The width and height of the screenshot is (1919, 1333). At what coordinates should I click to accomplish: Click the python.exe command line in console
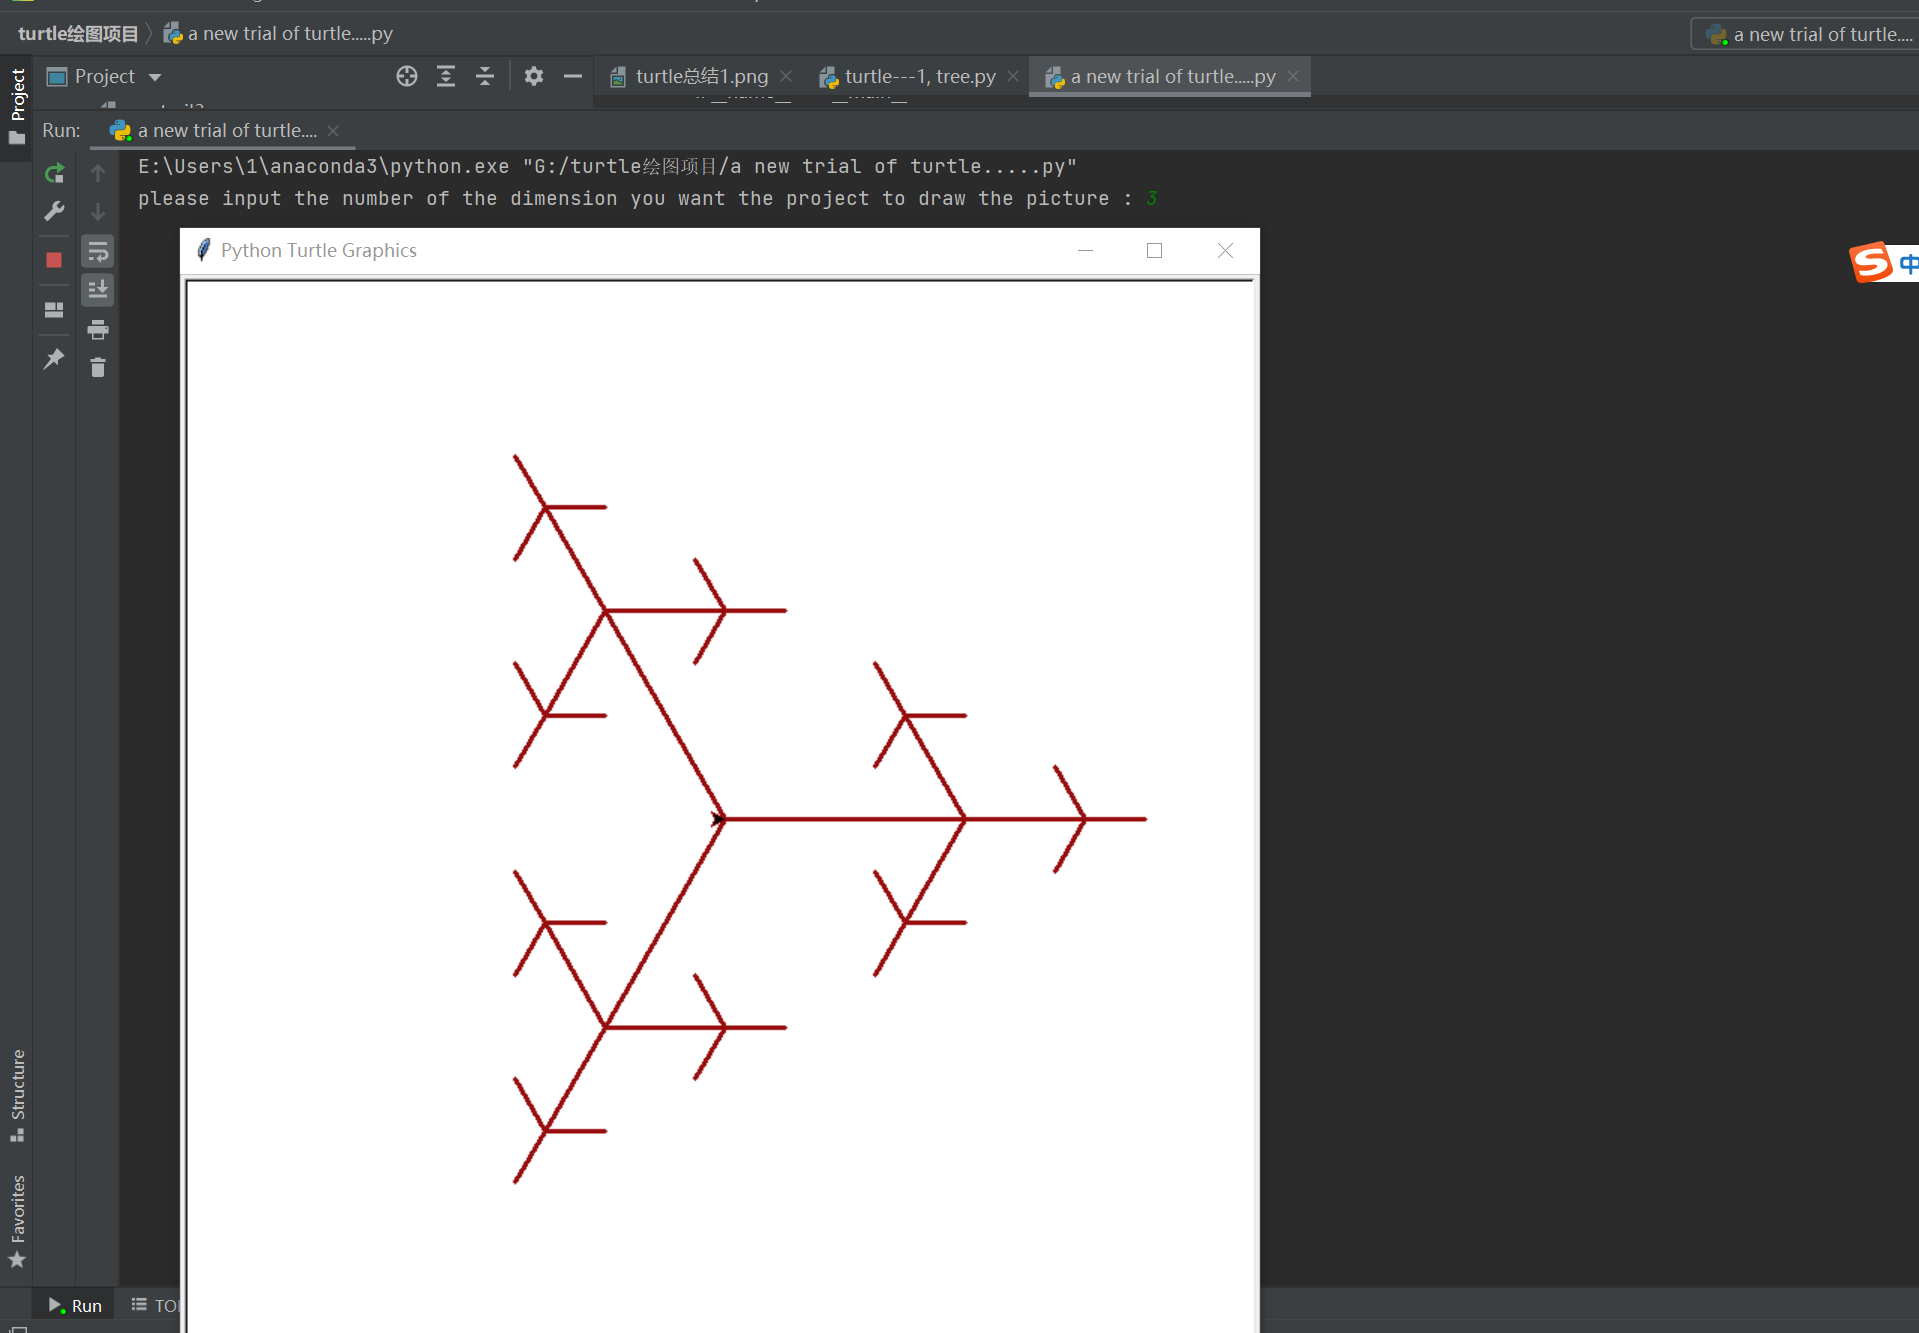coord(607,167)
